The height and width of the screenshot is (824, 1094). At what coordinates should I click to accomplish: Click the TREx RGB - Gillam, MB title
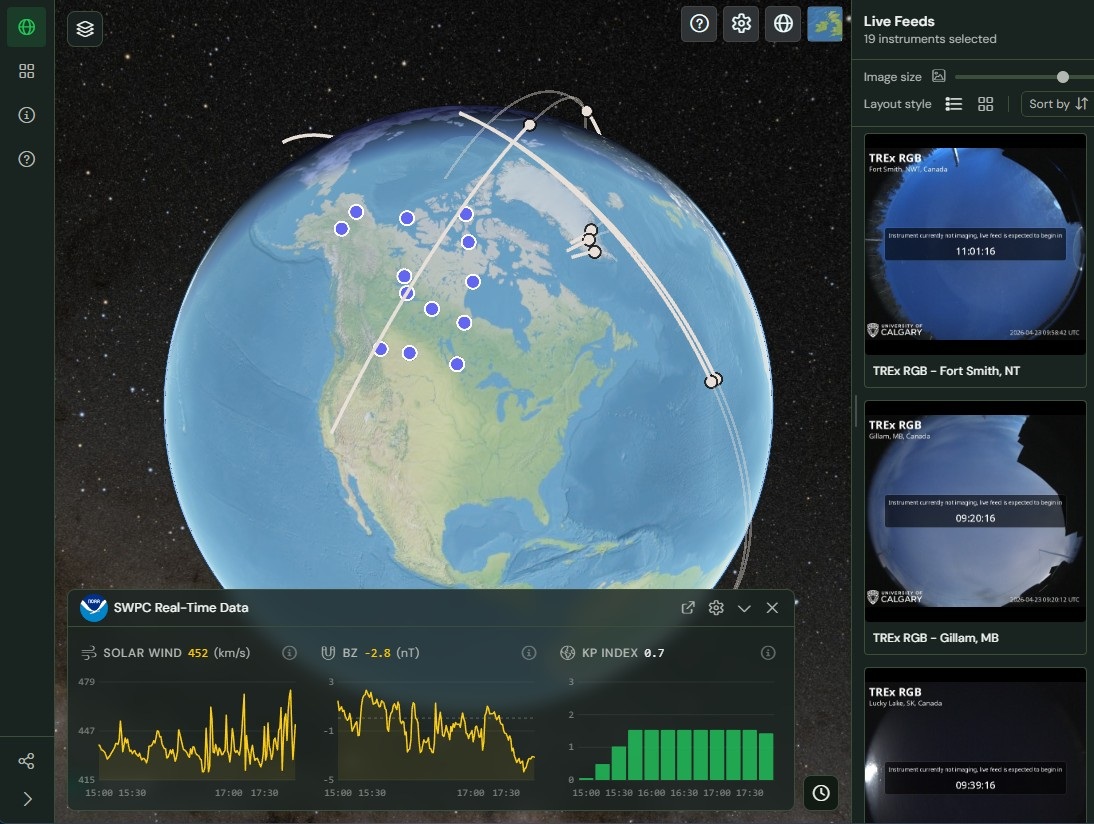(936, 638)
